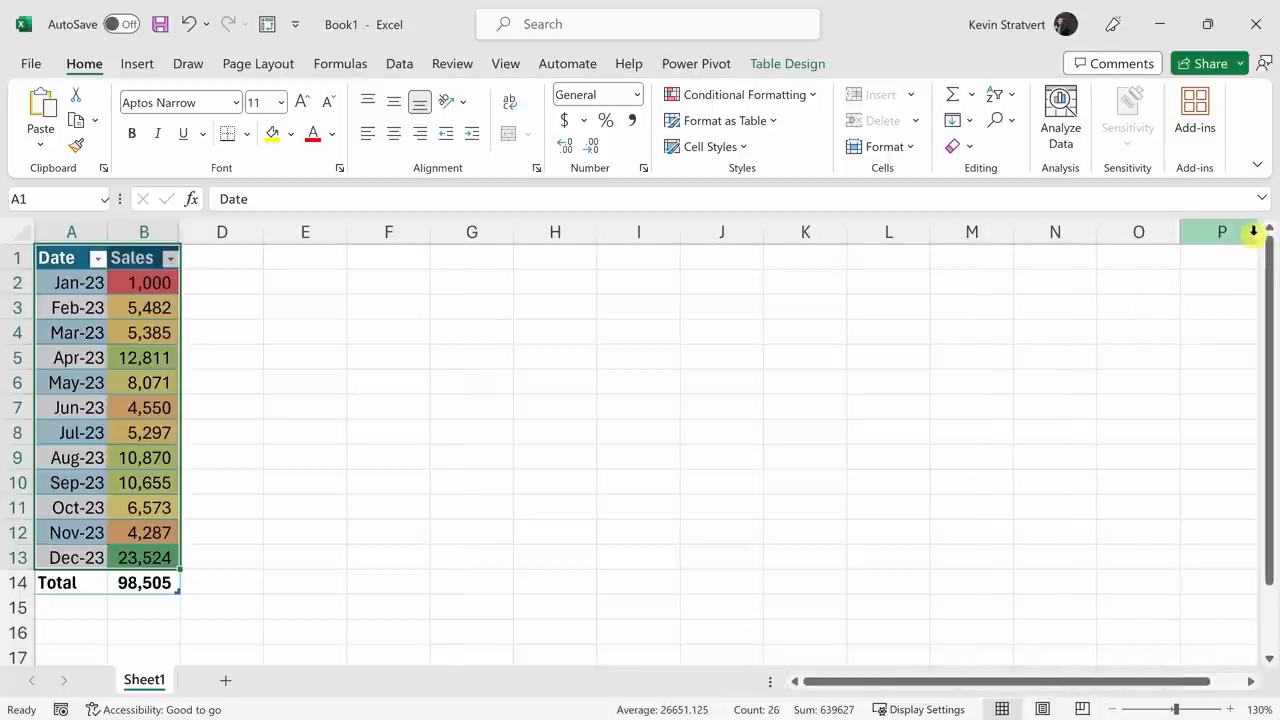The image size is (1280, 720).
Task: Toggle Italic formatting
Action: tap(157, 134)
